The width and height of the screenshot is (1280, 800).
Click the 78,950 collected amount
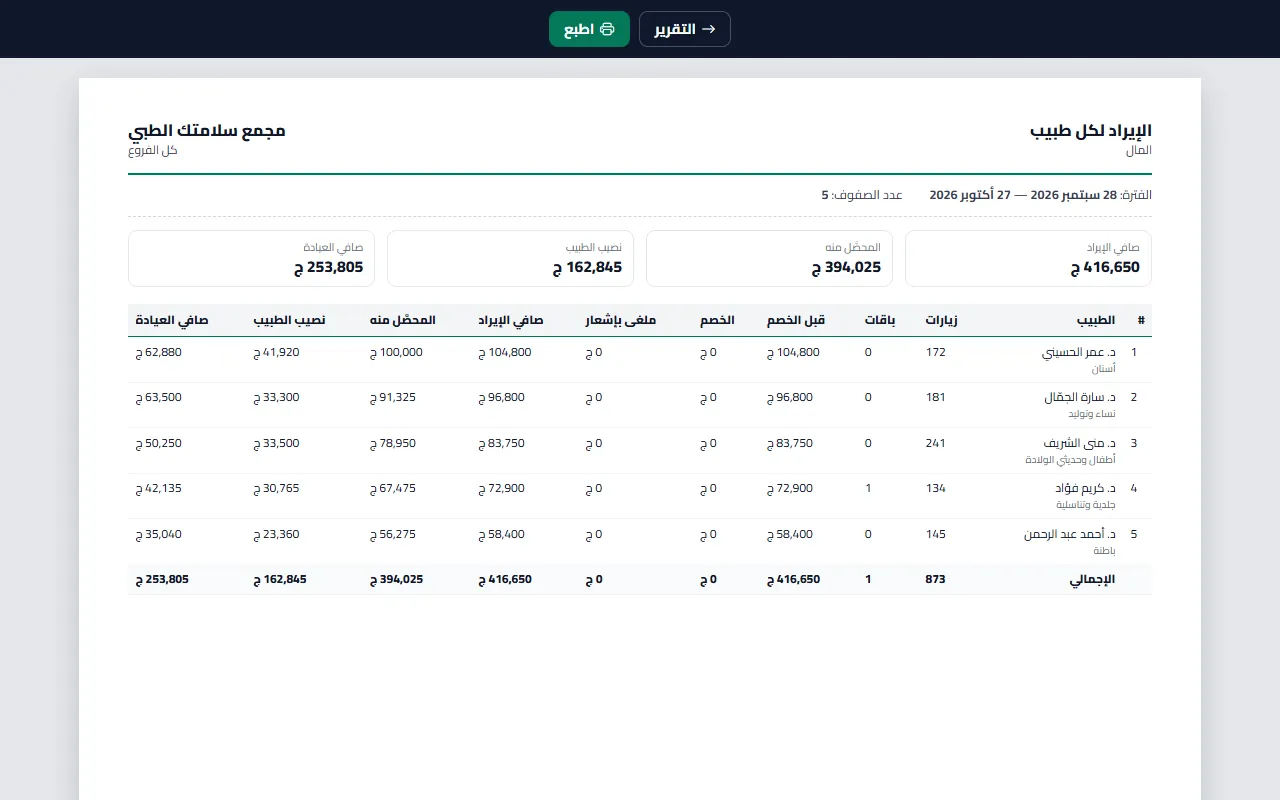click(392, 443)
